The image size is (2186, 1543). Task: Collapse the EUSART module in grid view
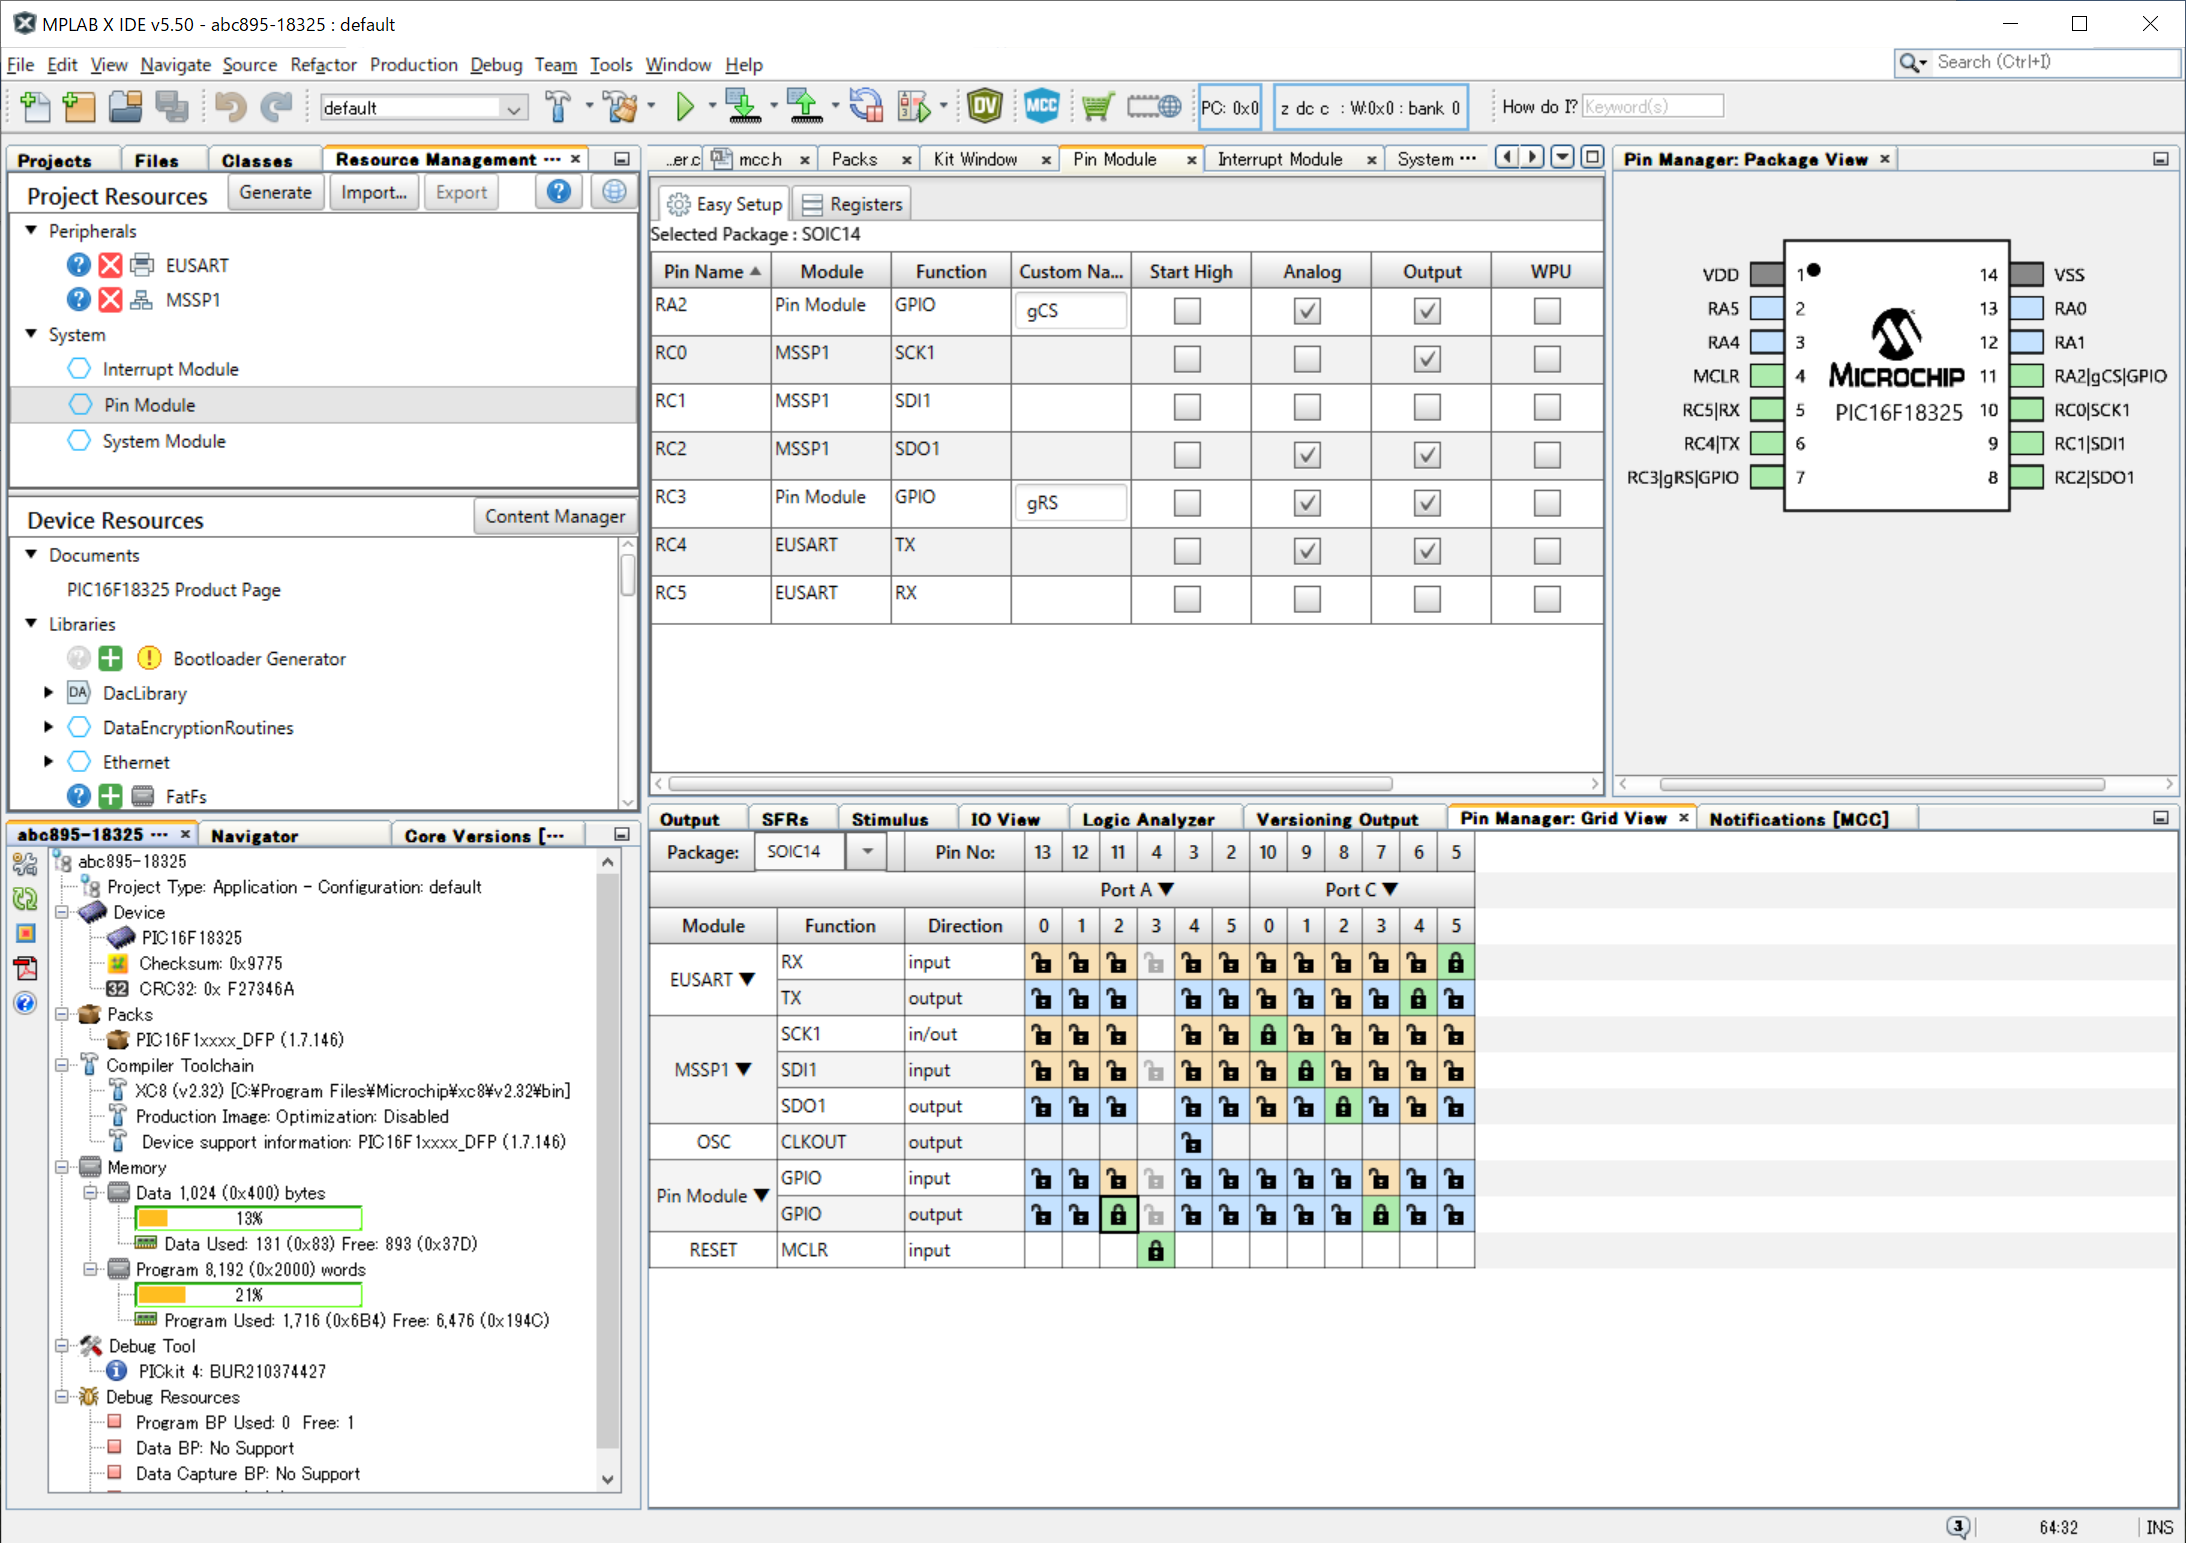(747, 980)
